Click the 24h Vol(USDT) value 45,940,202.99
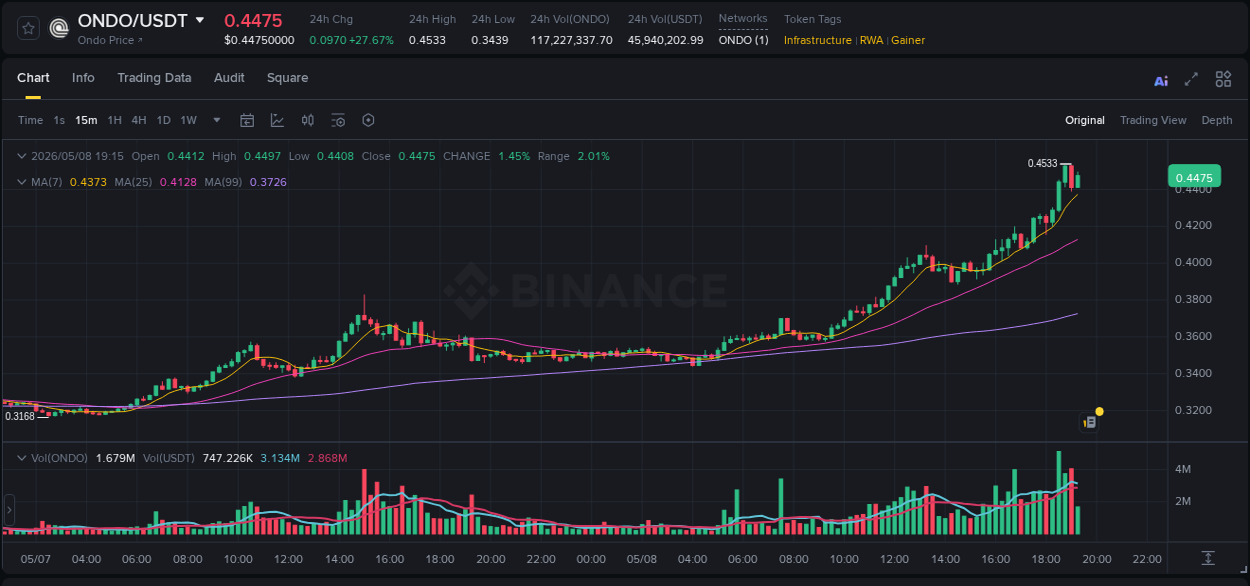1250x586 pixels. pyautogui.click(x=665, y=40)
